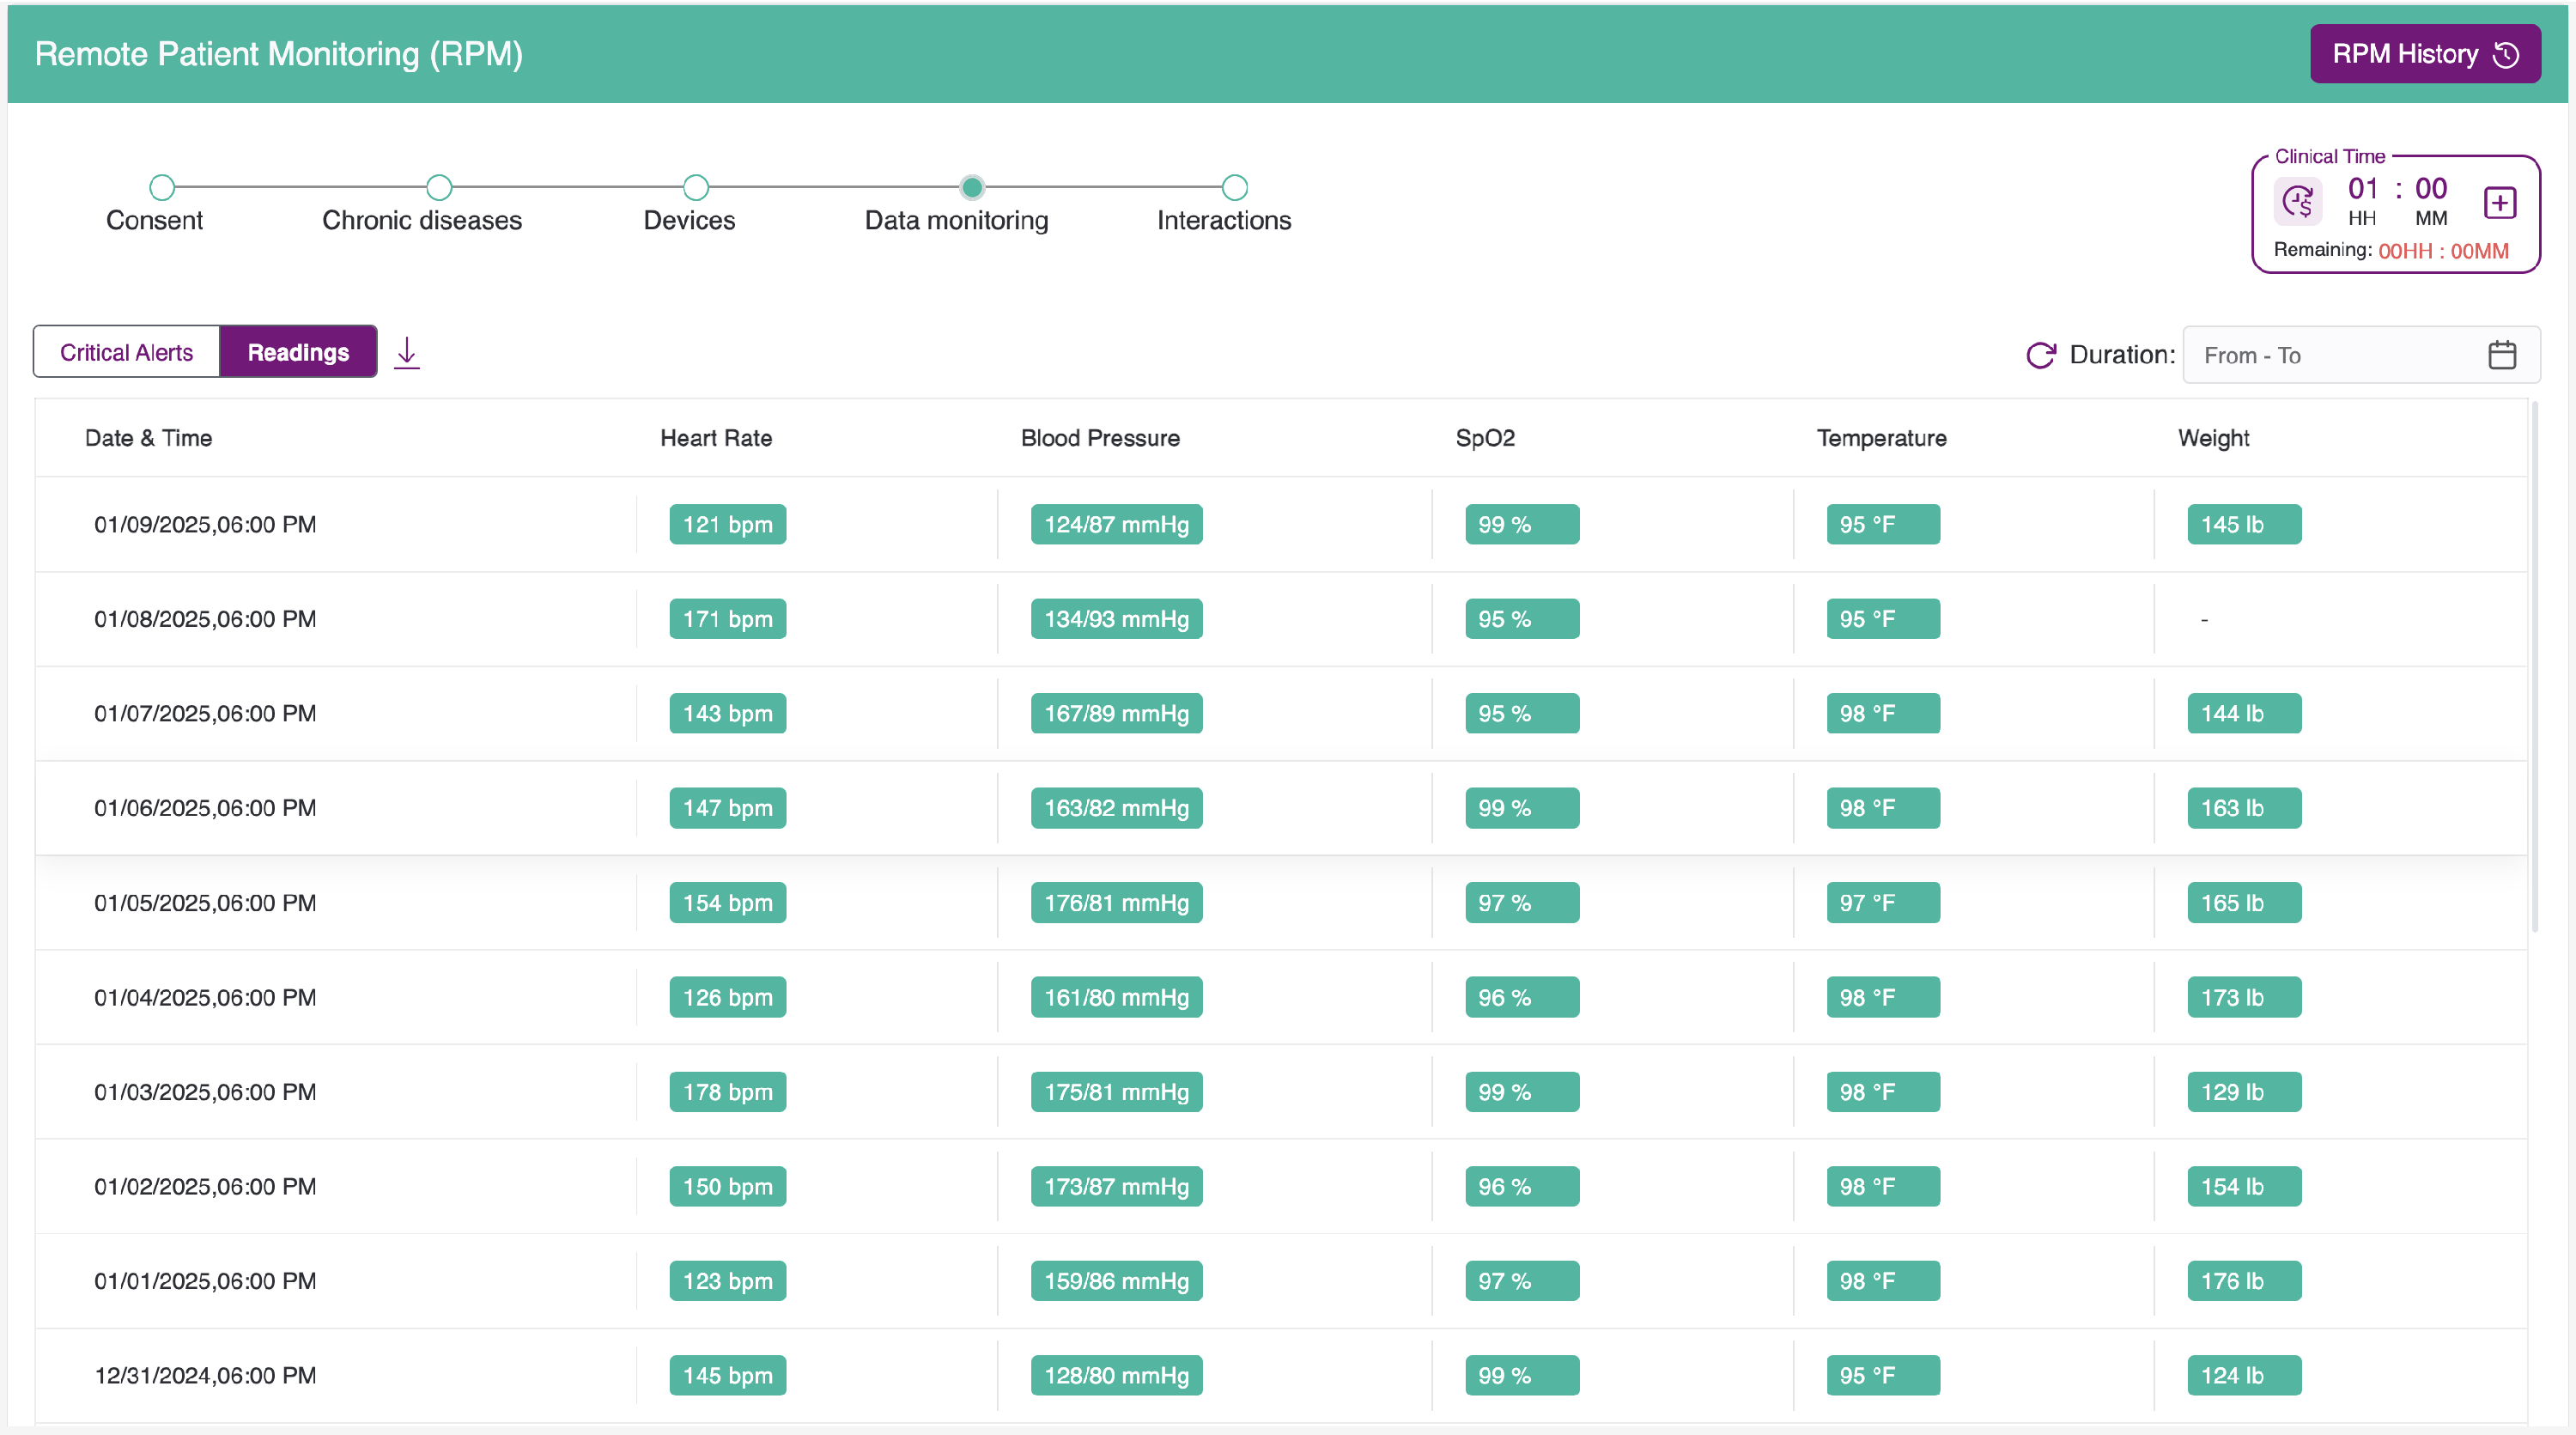Click the 01/05/2025 reading row date
This screenshot has height=1435, width=2576.
[205, 903]
